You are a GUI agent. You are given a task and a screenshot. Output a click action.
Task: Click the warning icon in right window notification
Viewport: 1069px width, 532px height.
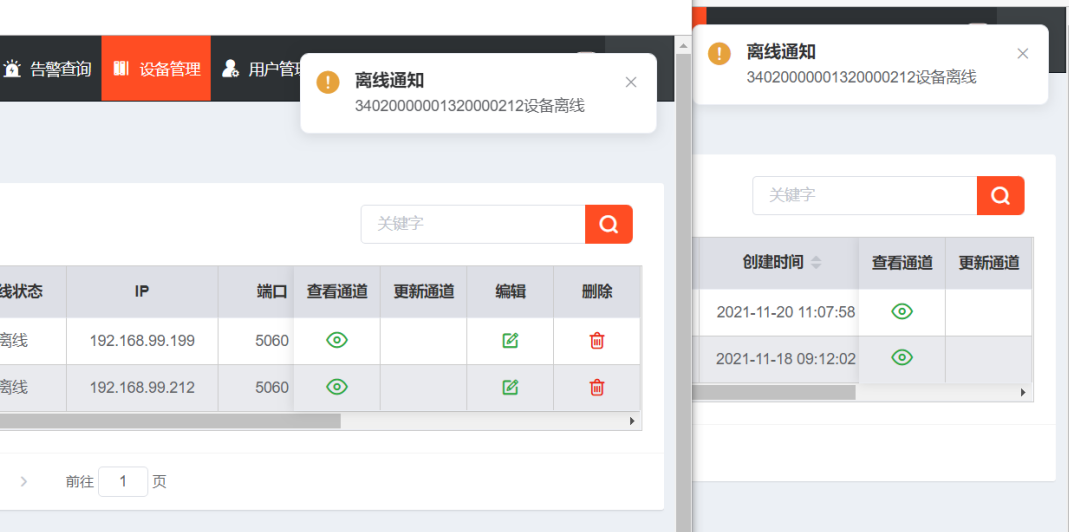(719, 53)
